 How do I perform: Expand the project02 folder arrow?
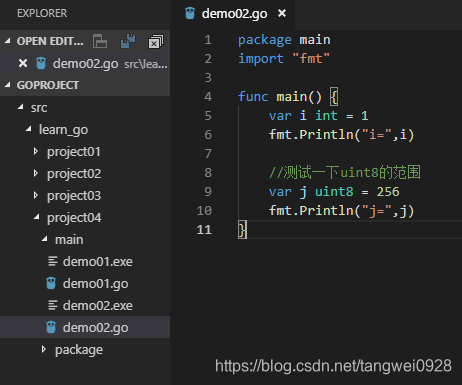[x=36, y=173]
